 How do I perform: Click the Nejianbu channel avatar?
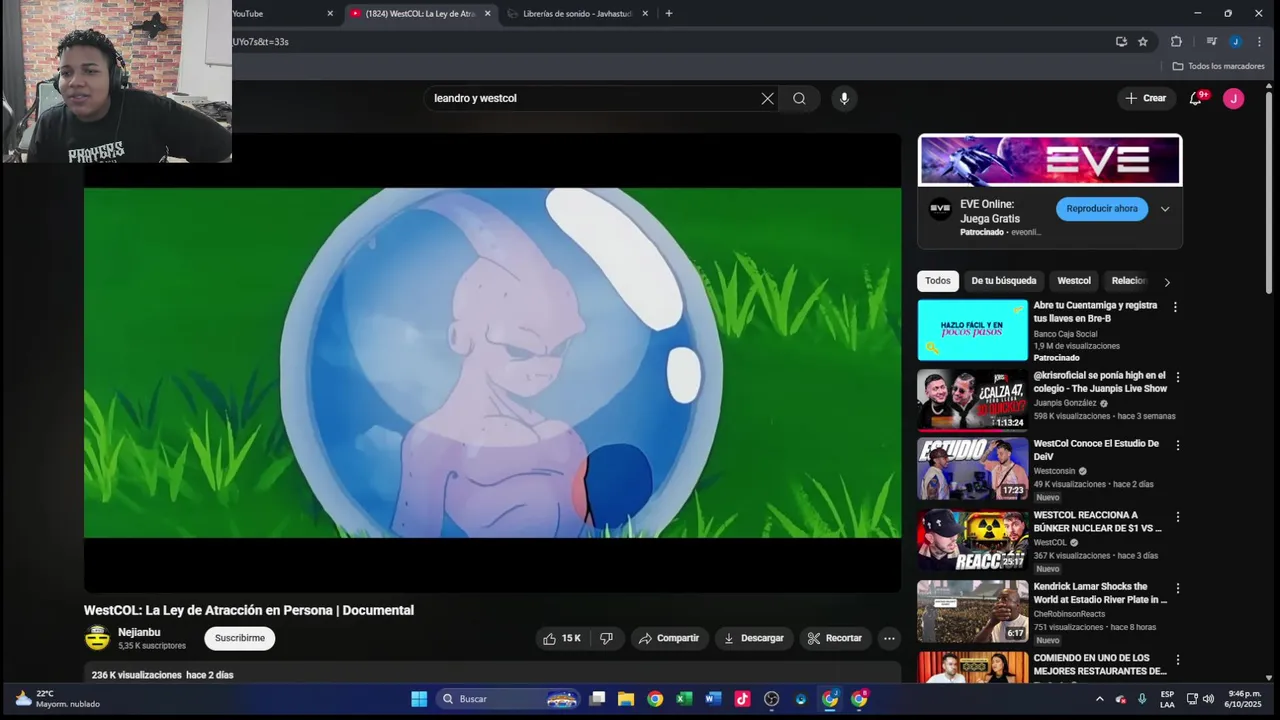[97, 638]
